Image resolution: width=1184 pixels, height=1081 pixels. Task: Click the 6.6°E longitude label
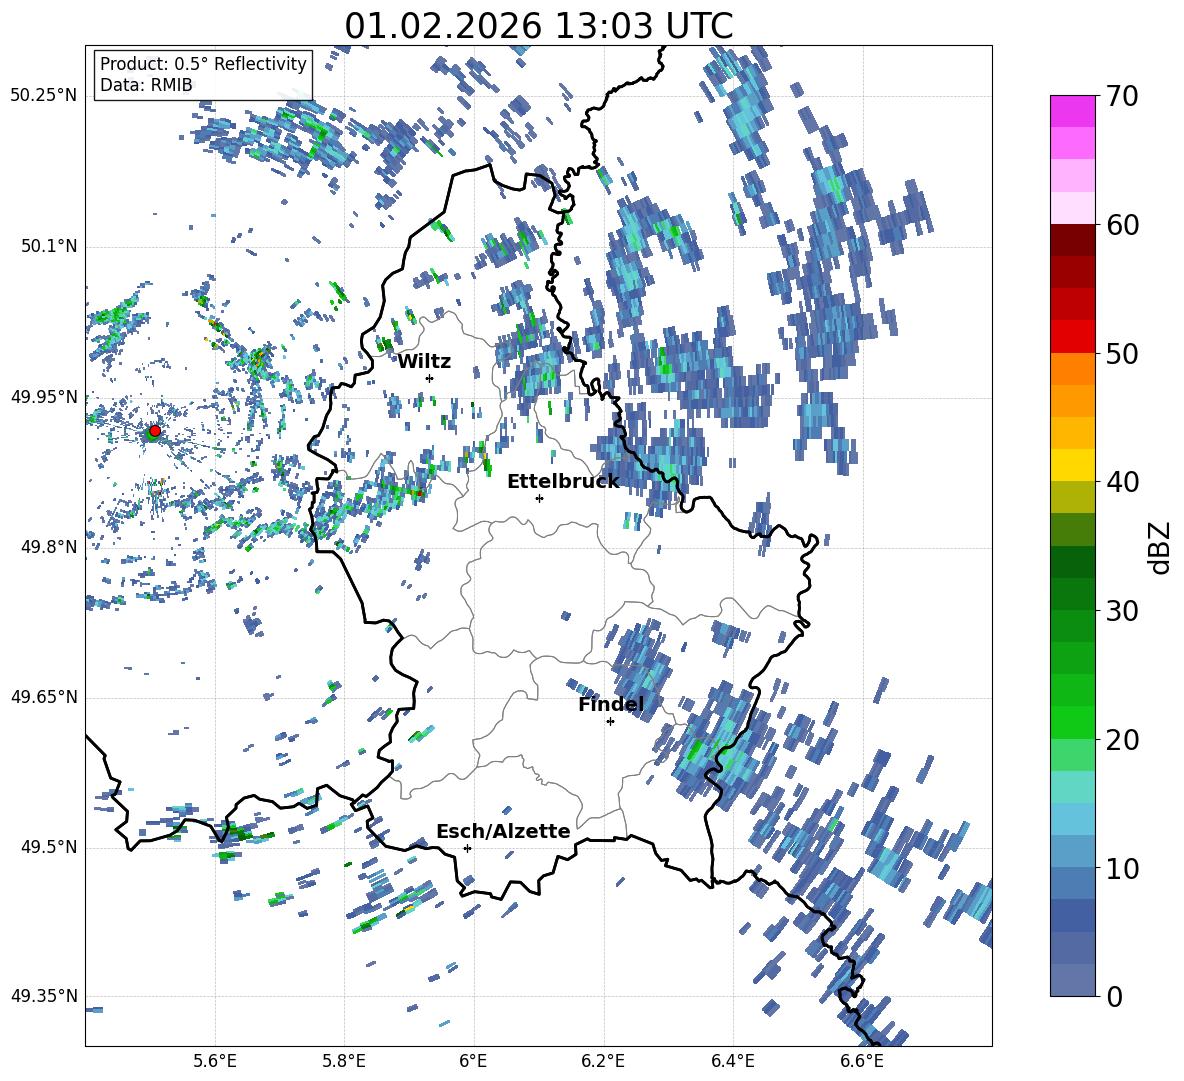tap(862, 1061)
